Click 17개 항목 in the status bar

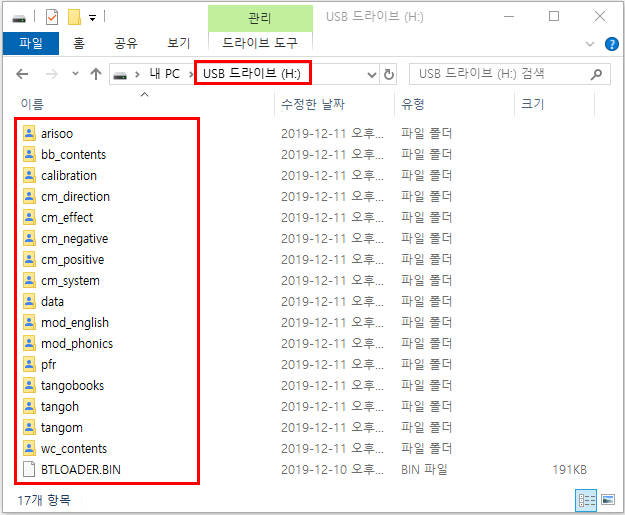(44, 500)
